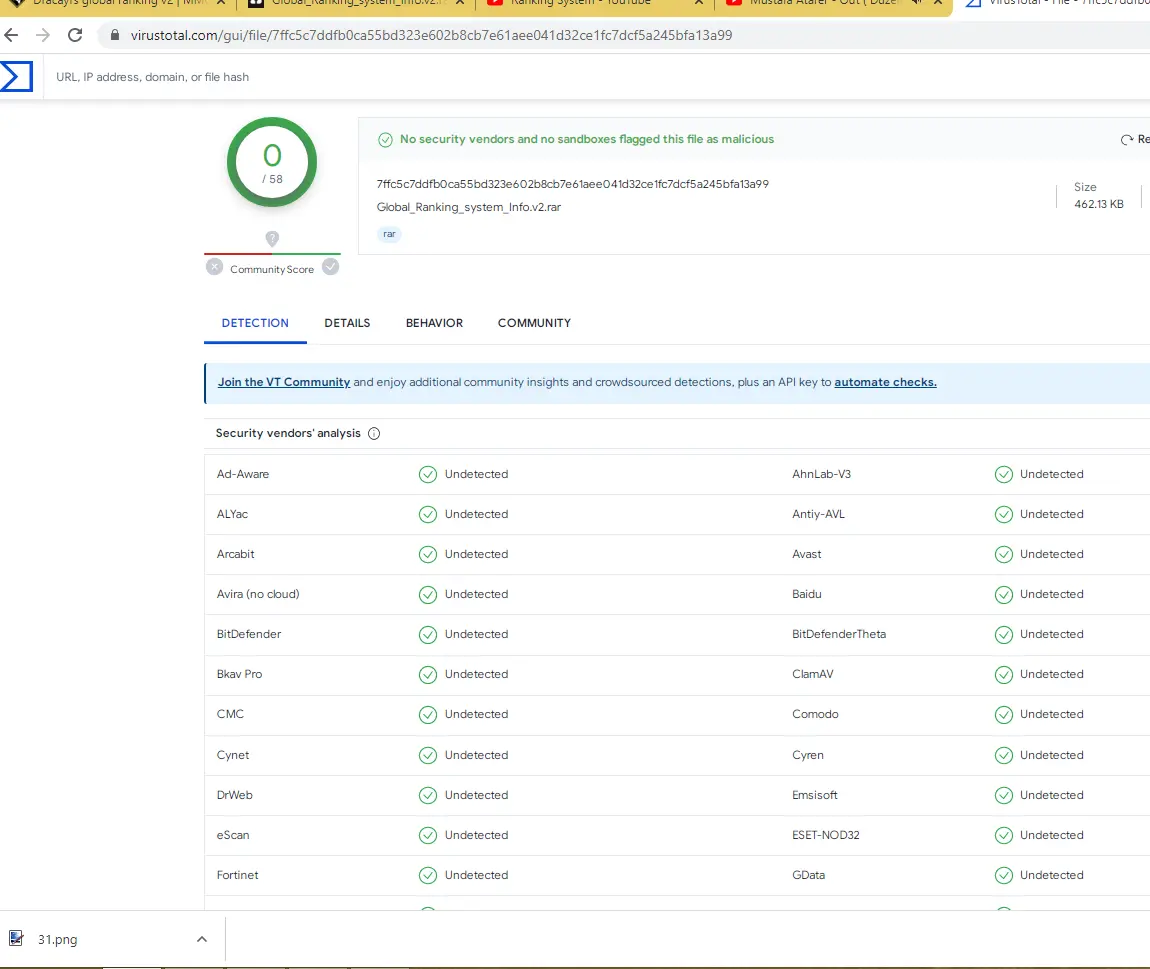The width and height of the screenshot is (1150, 969).
Task: Click the Undetected result for Avast
Action: coord(1052,554)
